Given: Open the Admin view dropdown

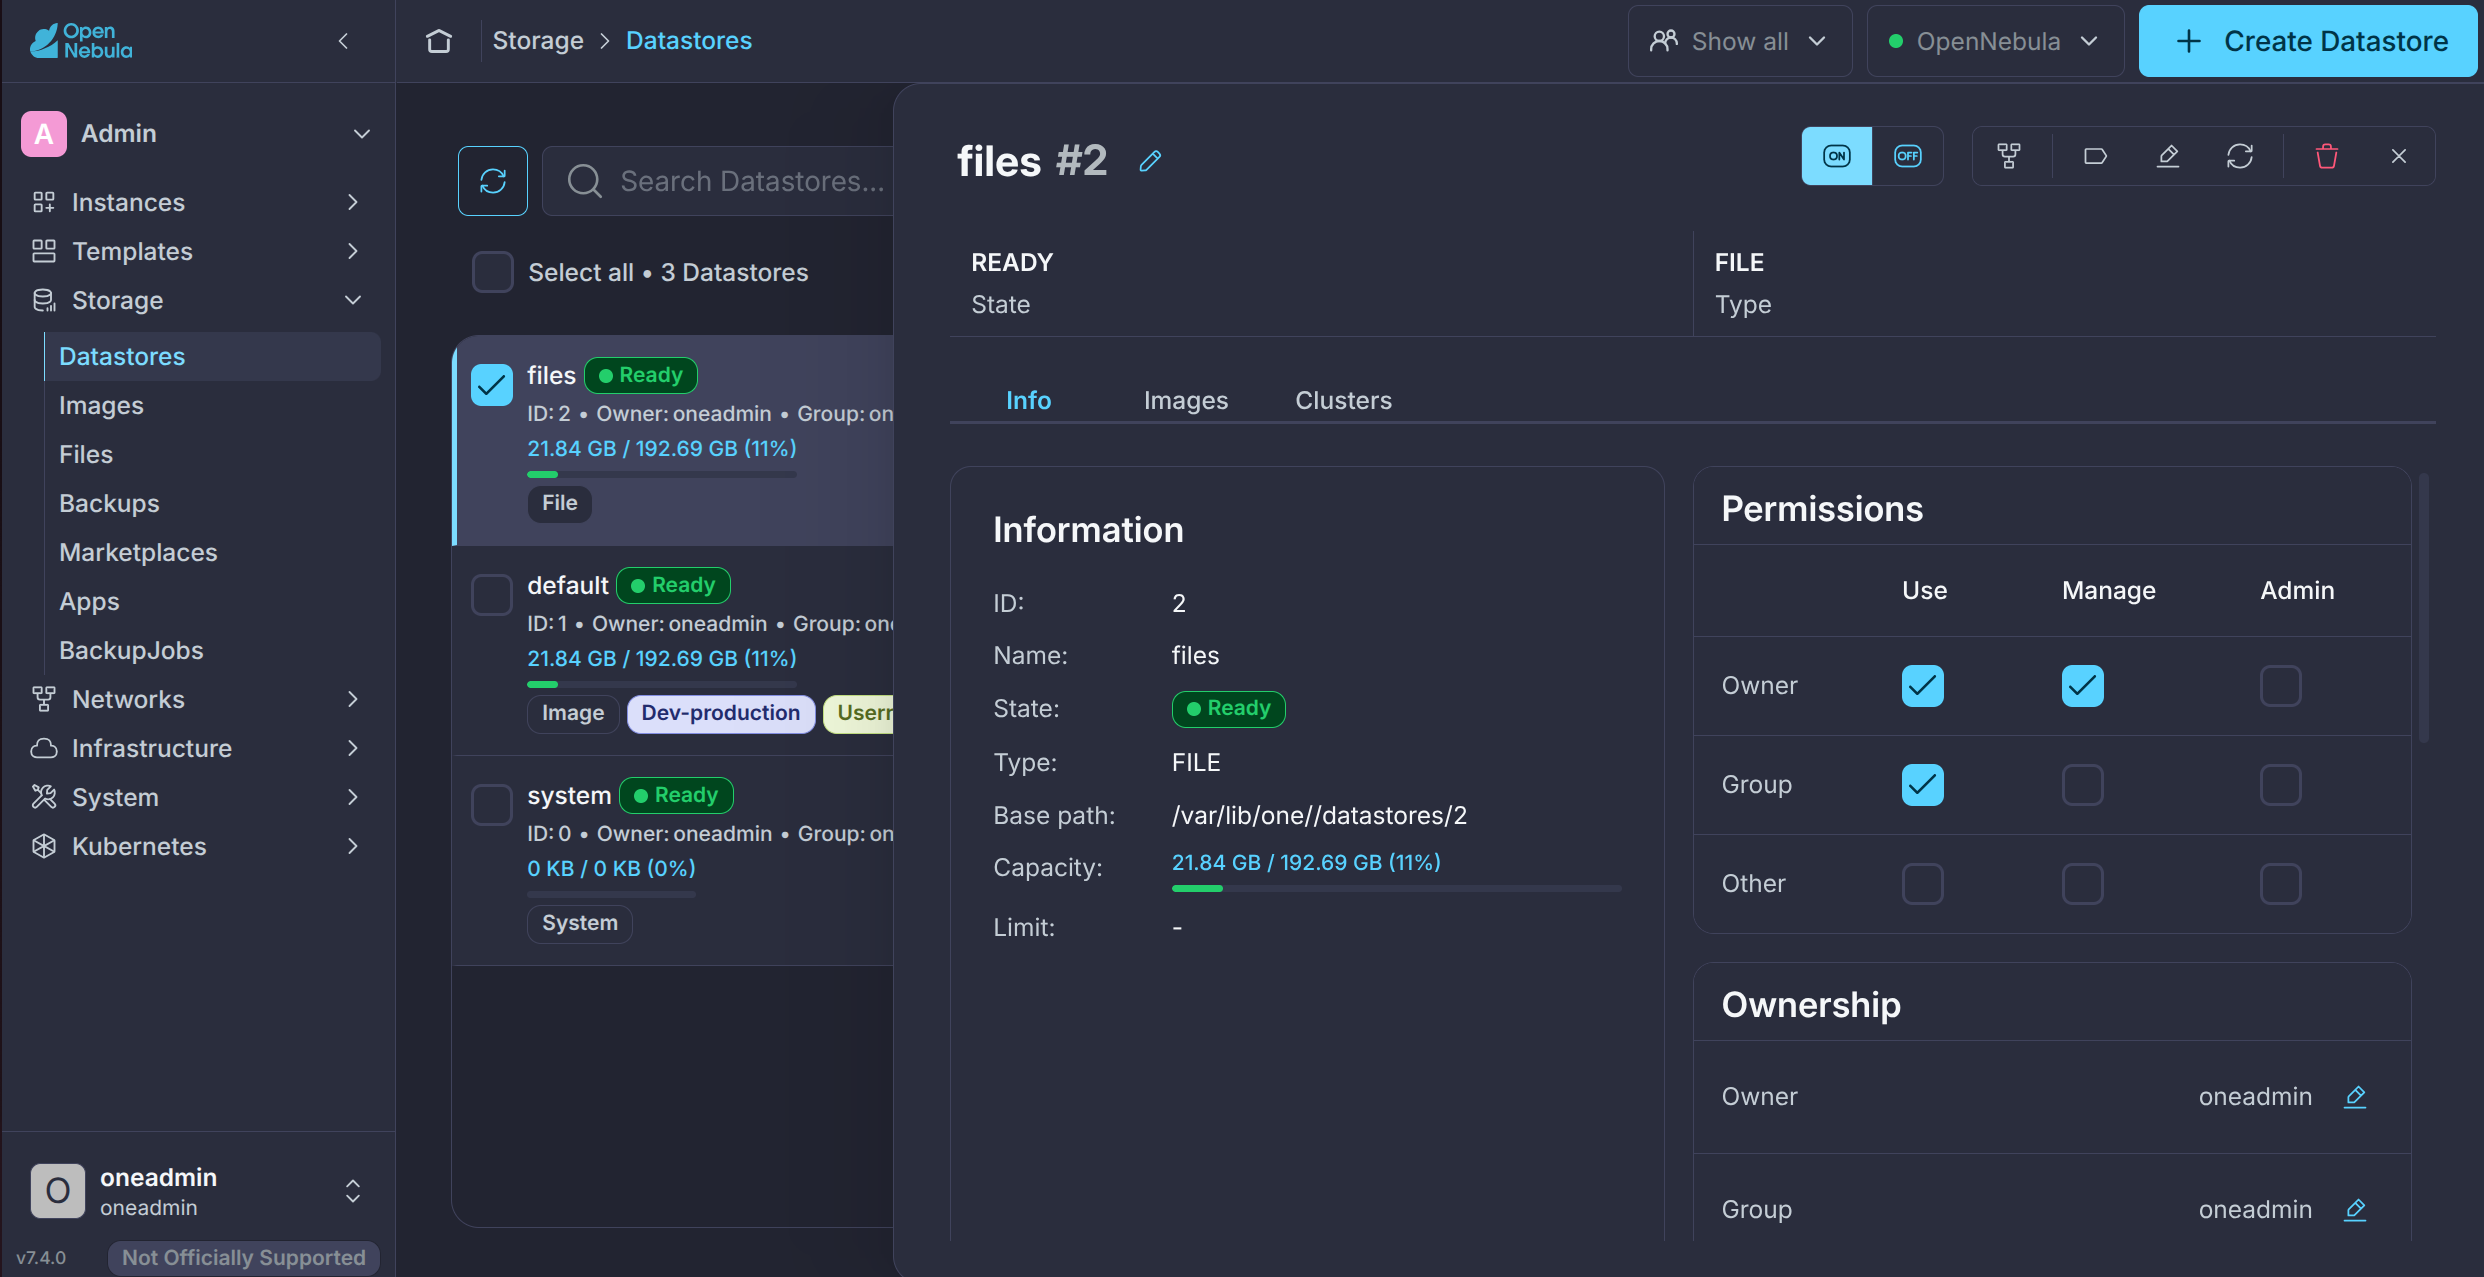Looking at the screenshot, I should 362,134.
